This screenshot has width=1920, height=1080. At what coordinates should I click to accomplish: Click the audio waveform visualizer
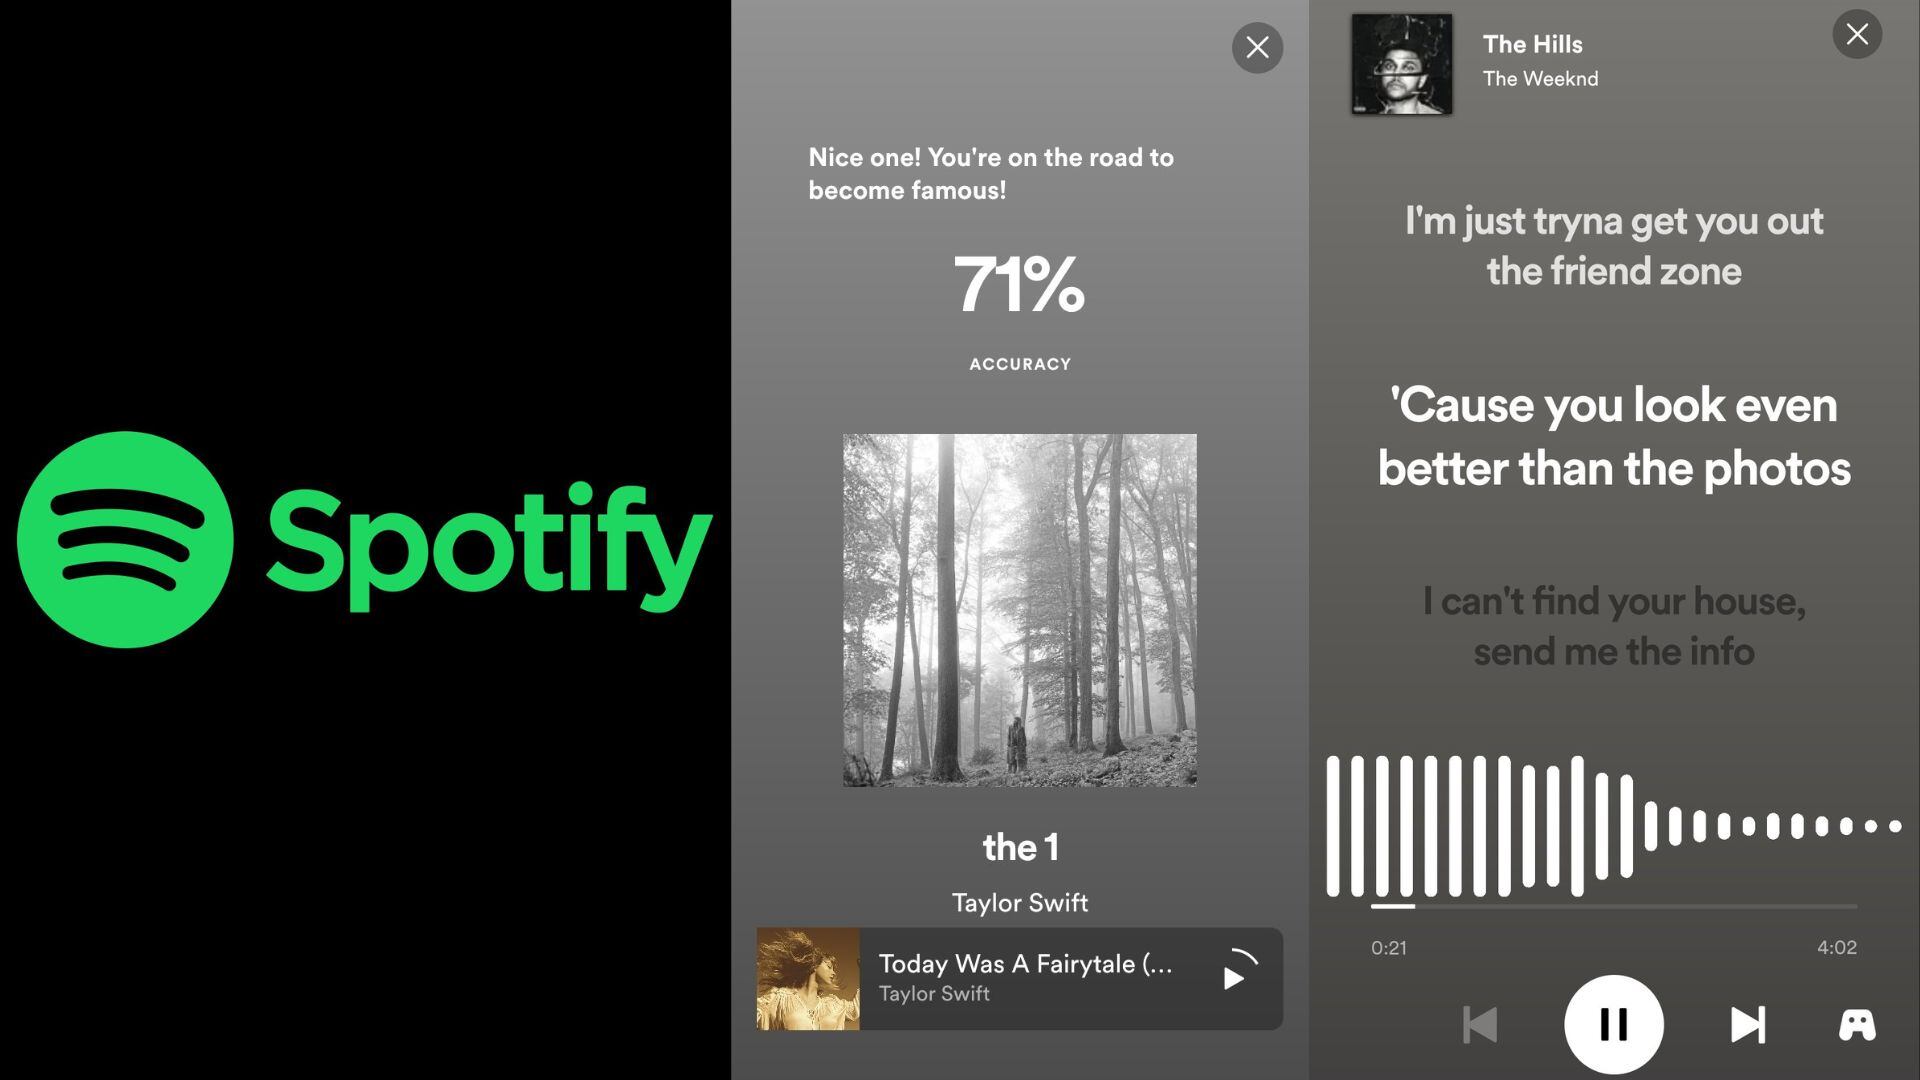pos(1613,826)
